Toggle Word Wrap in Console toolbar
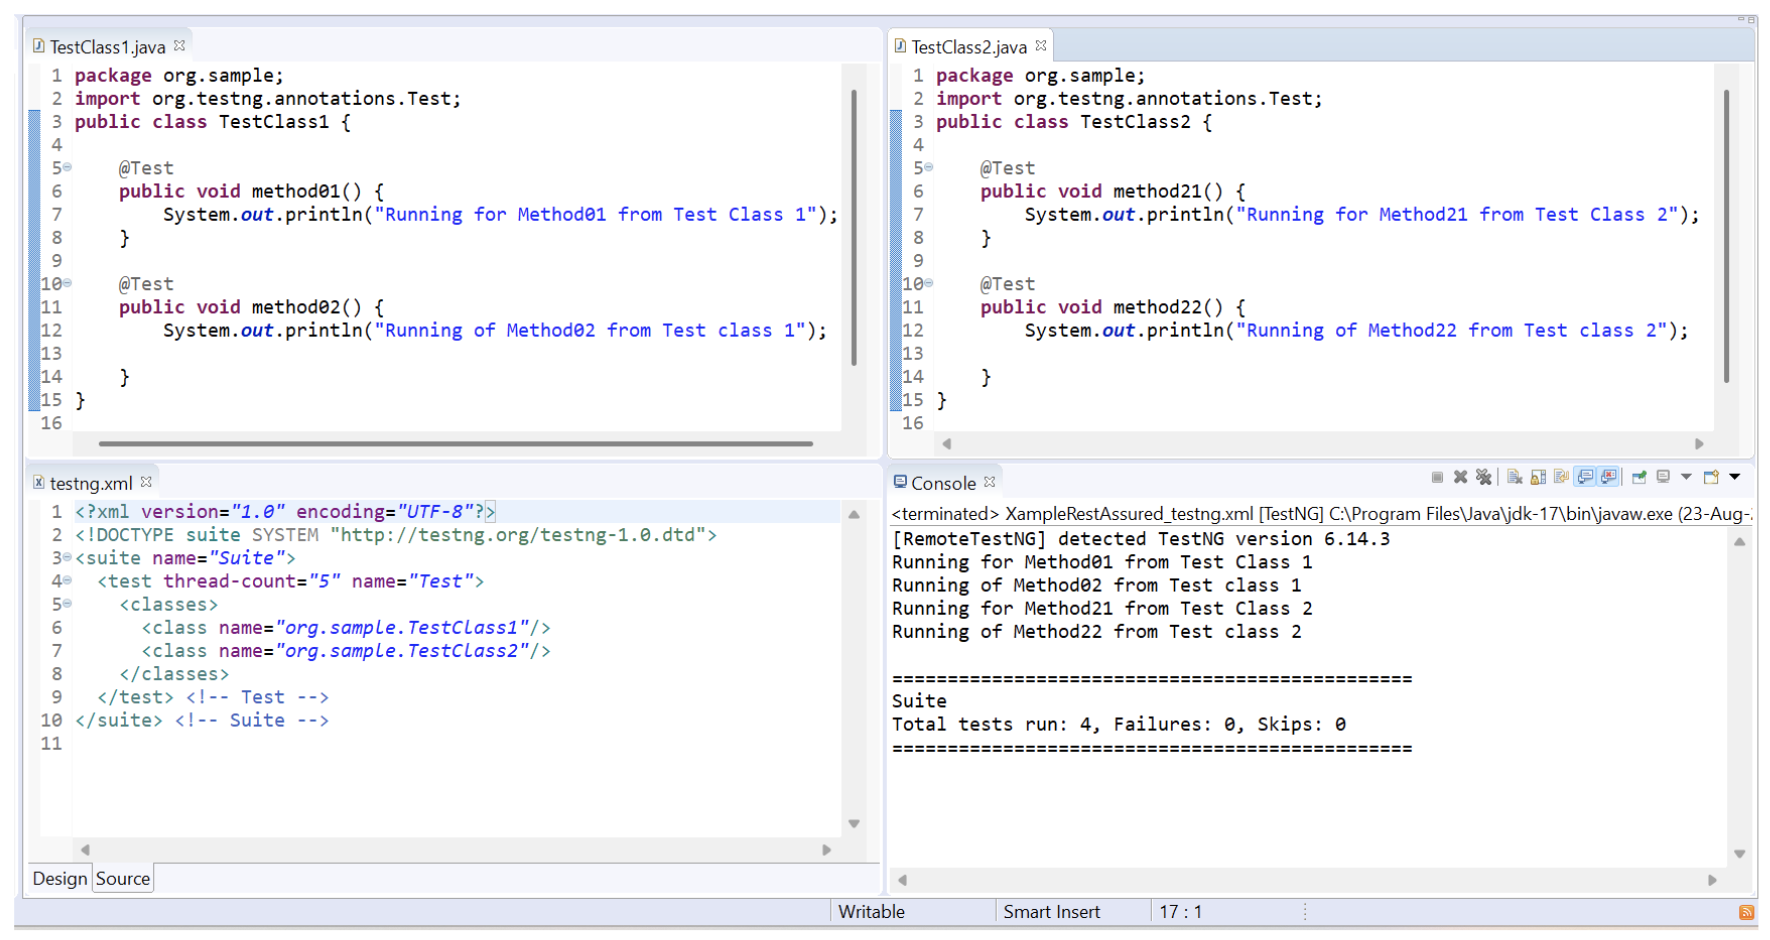The height and width of the screenshot is (940, 1770). click(x=1561, y=477)
